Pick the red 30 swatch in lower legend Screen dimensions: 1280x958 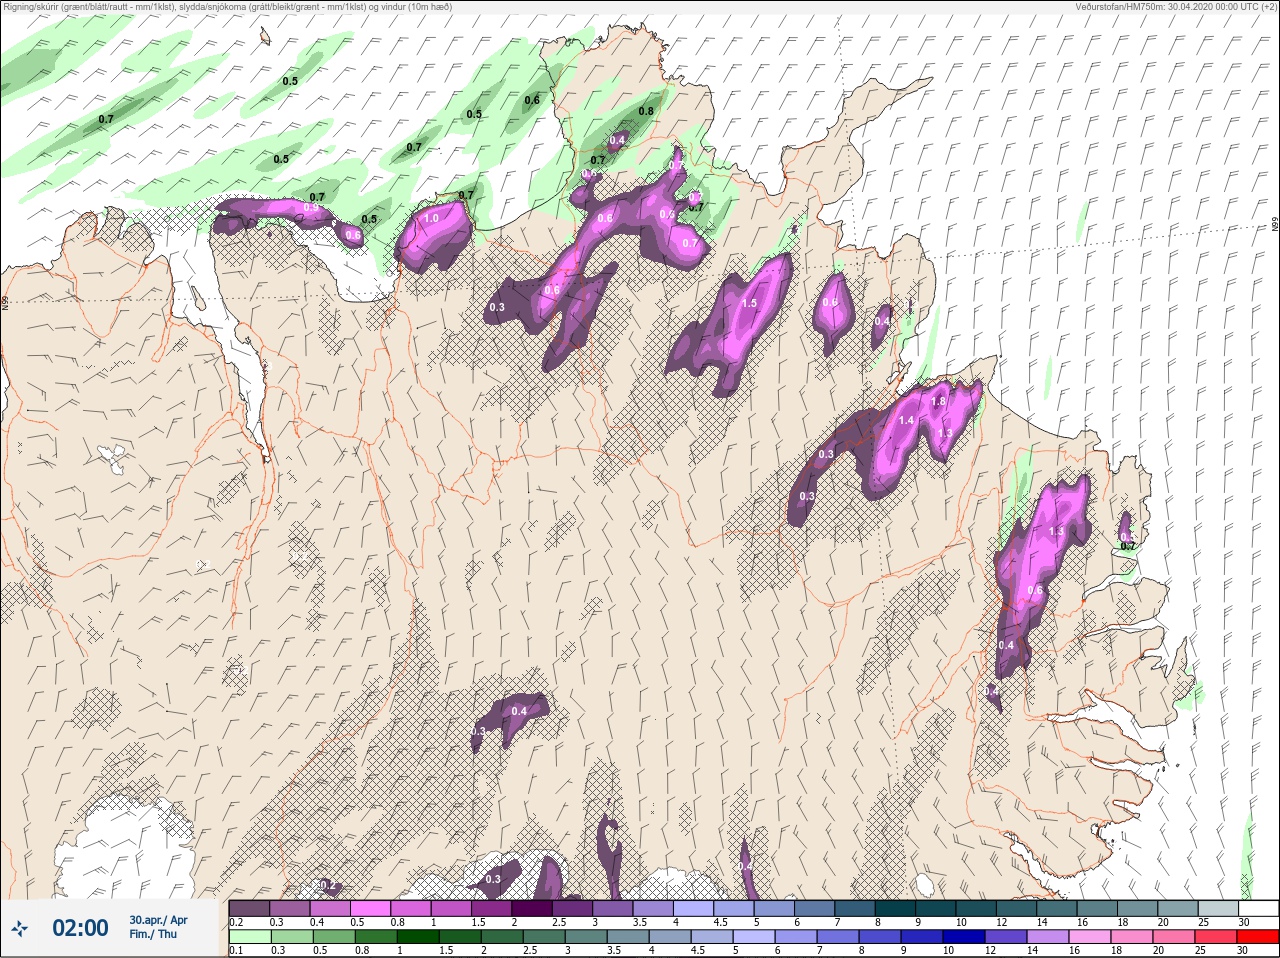point(1258,938)
